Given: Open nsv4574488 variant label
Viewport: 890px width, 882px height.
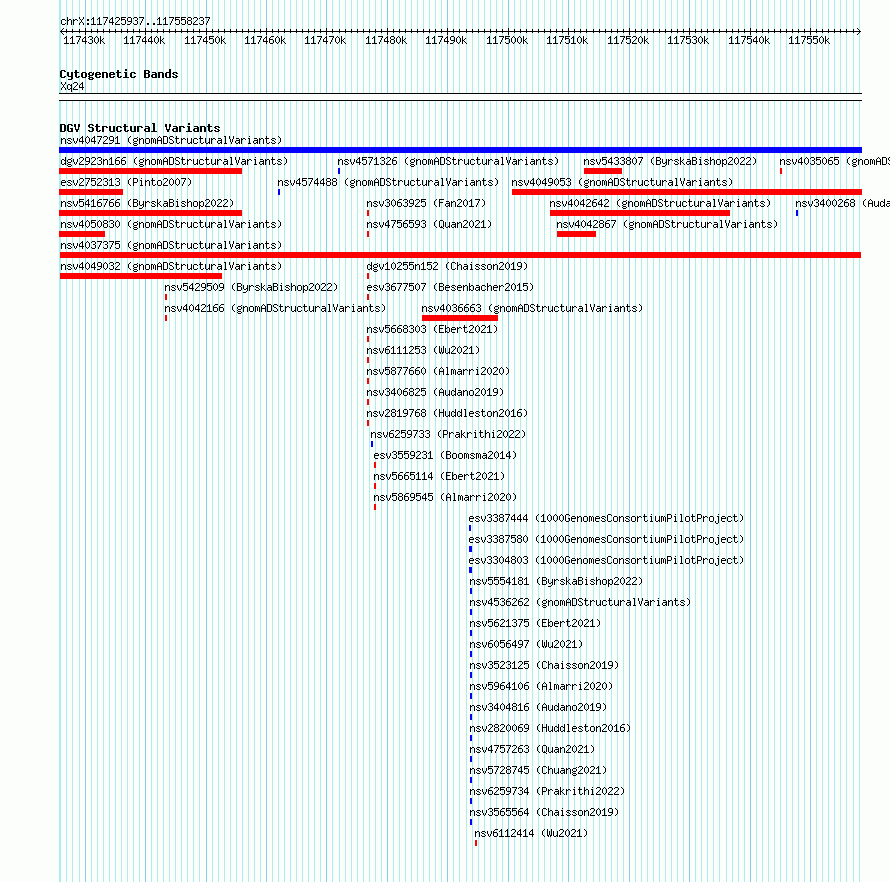Looking at the screenshot, I should tap(388, 182).
